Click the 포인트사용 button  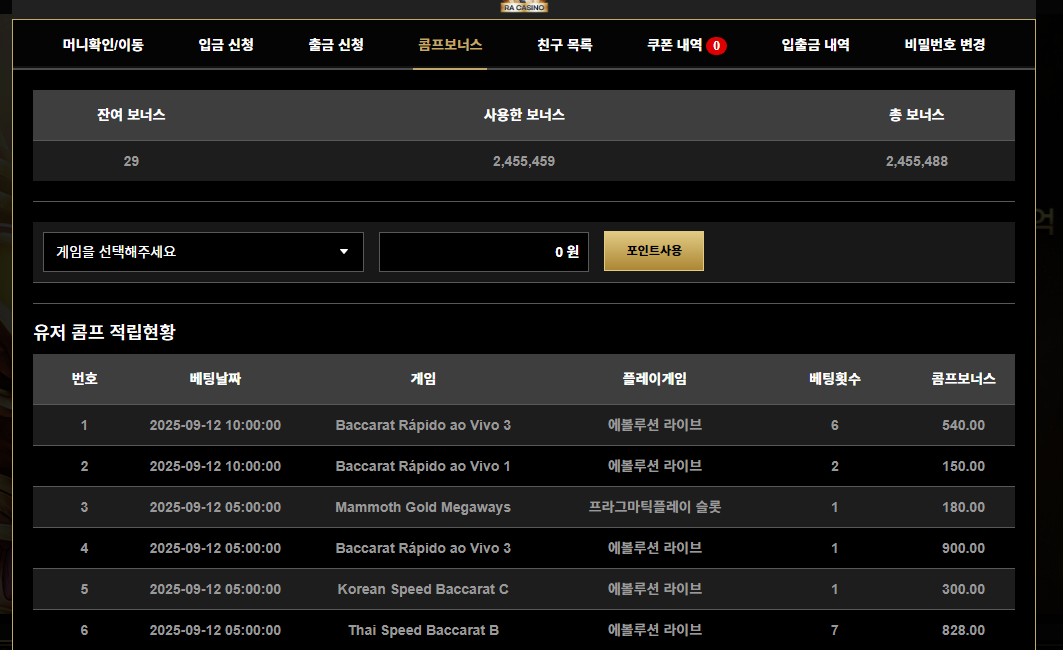tap(654, 251)
